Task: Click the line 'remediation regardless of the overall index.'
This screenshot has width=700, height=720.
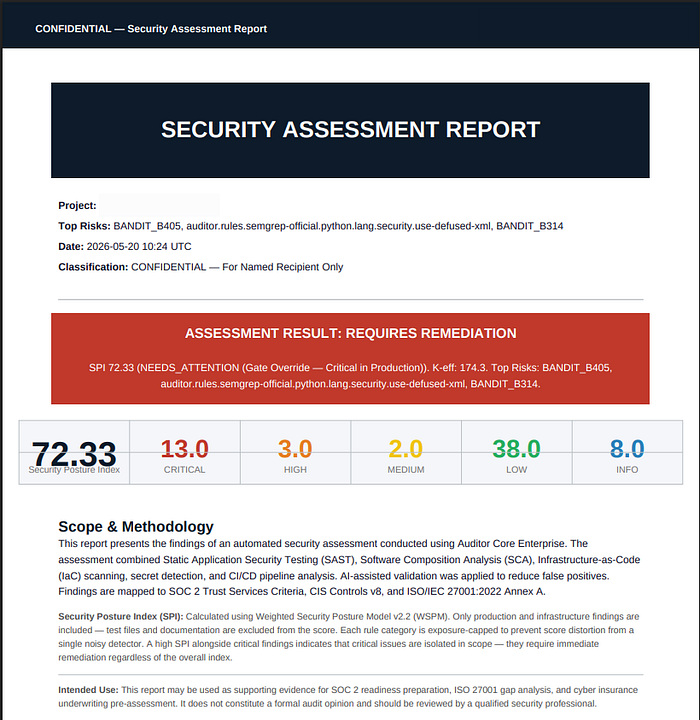Action: (145, 658)
